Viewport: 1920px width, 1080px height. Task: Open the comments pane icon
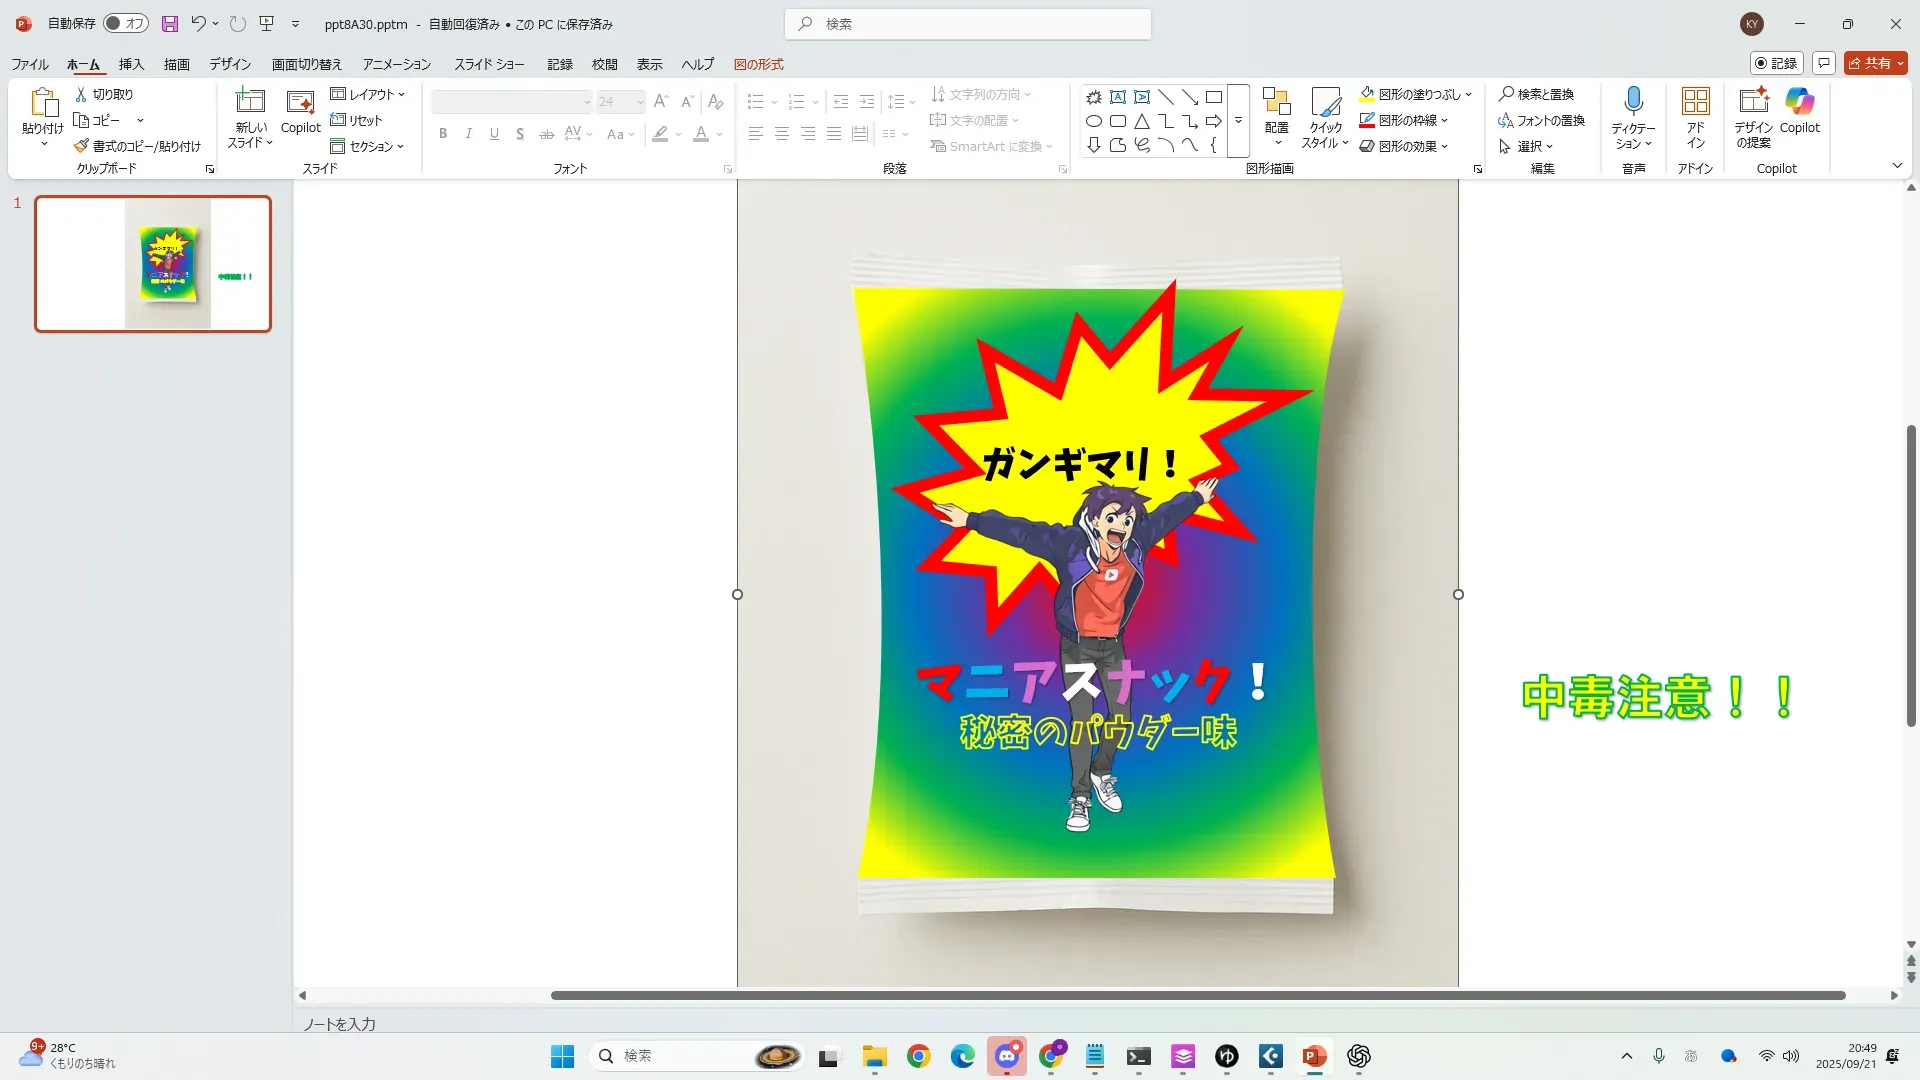point(1824,63)
